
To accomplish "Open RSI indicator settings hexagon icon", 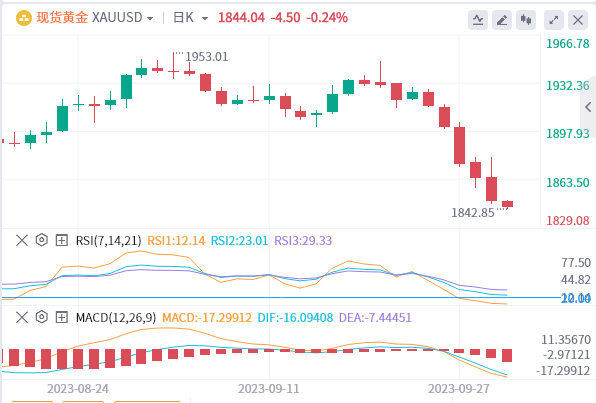I will 41,240.
